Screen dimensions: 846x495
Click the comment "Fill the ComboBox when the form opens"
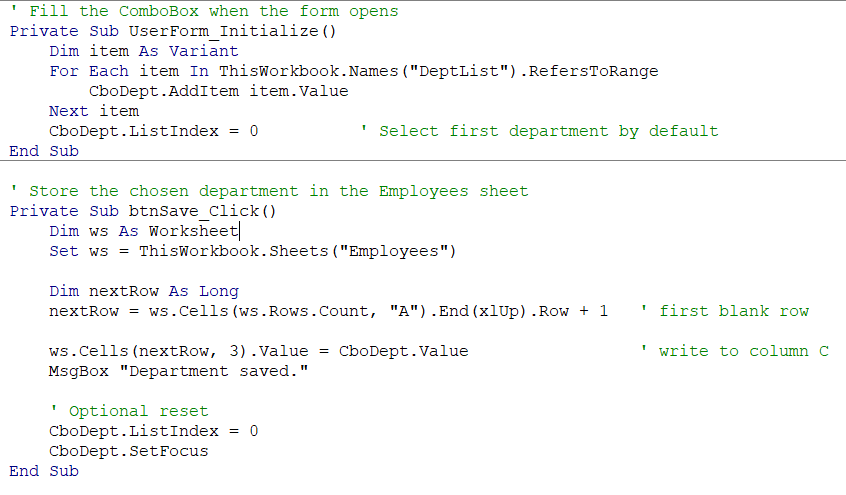(x=204, y=11)
